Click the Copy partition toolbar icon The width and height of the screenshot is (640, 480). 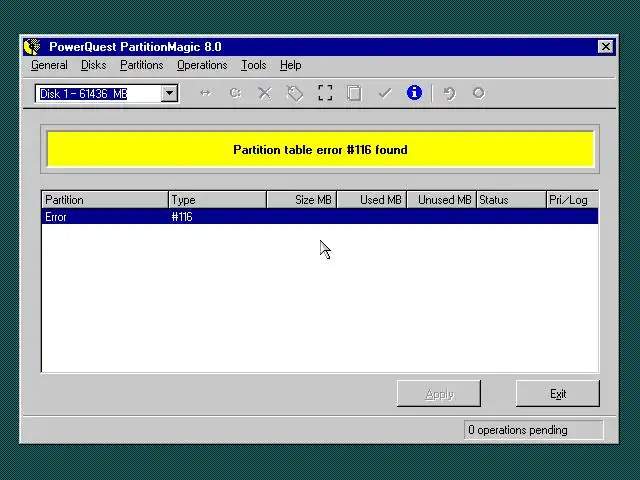point(354,93)
